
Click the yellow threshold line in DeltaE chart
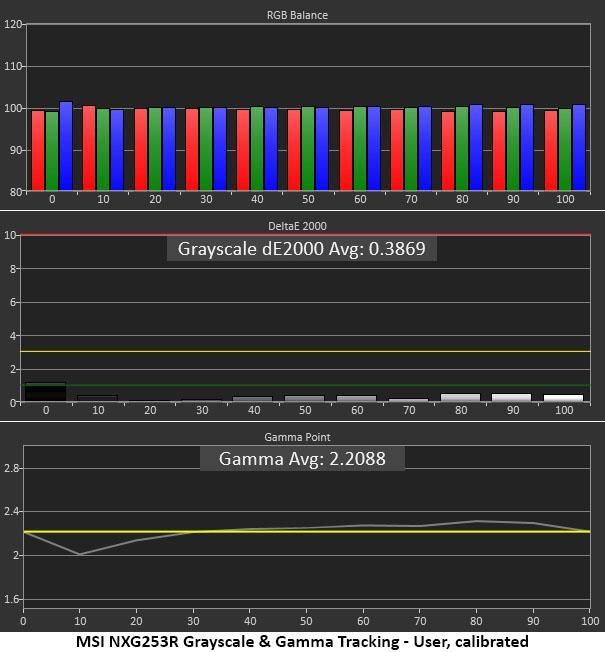[305, 352]
